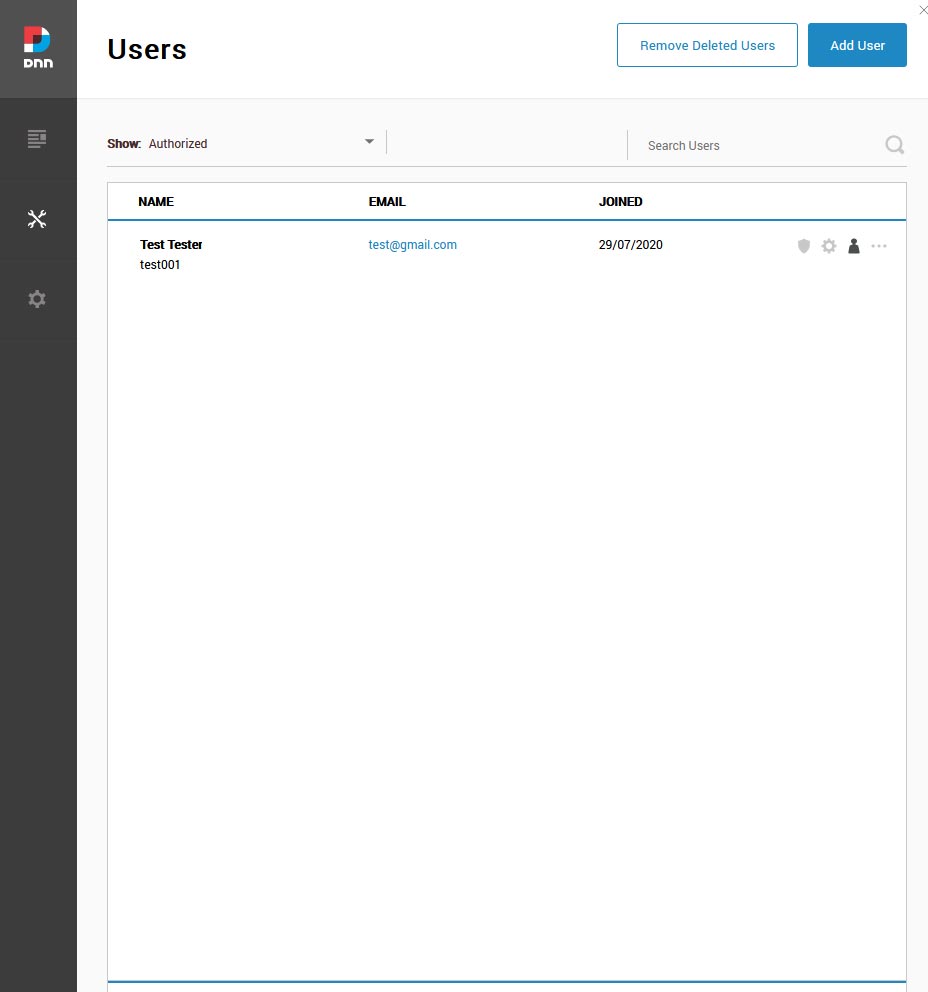928x992 pixels.
Task: Open the test@gmail.com email link
Action: coord(412,245)
